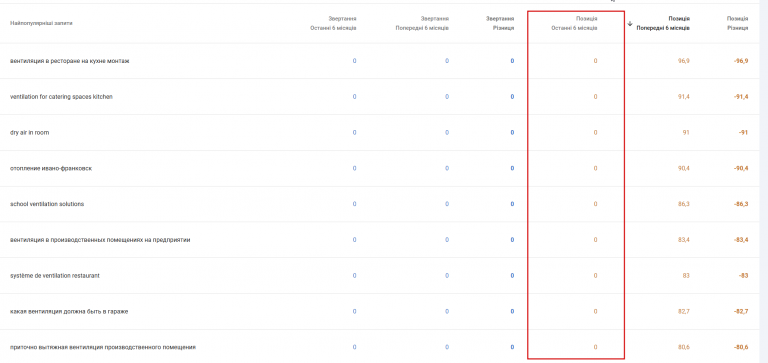Click position difference -83 for 'système de ventilation restaurant'
Viewport: 768px width, 363px height.
pos(744,275)
